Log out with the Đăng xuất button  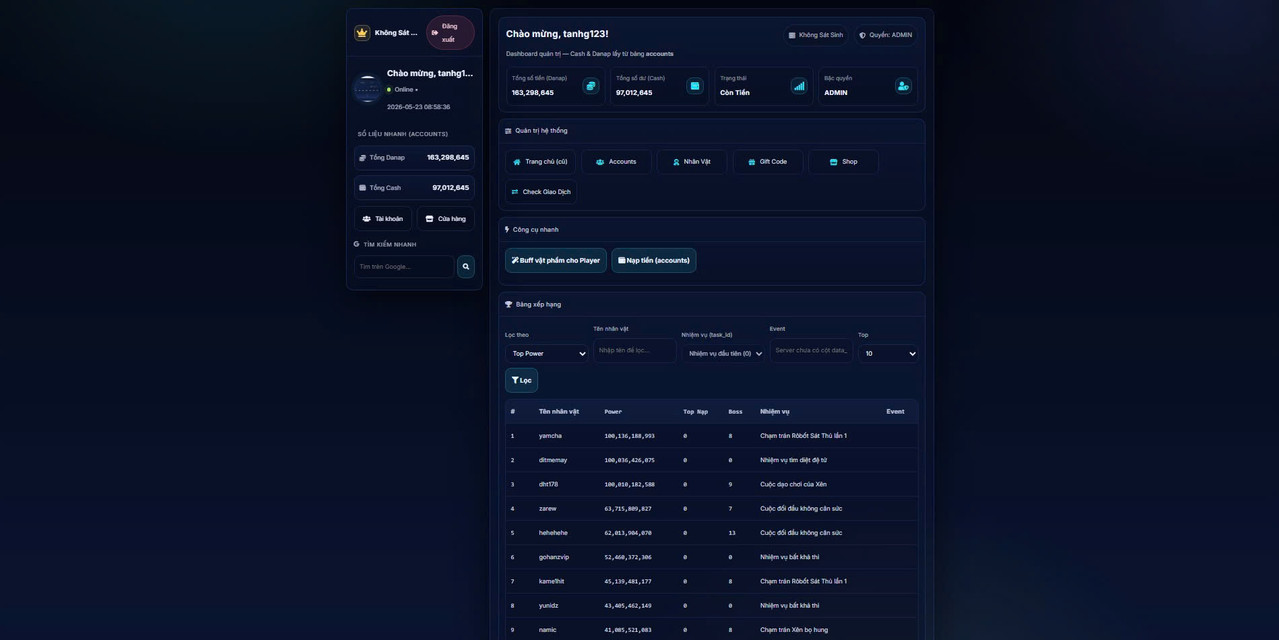tap(450, 33)
